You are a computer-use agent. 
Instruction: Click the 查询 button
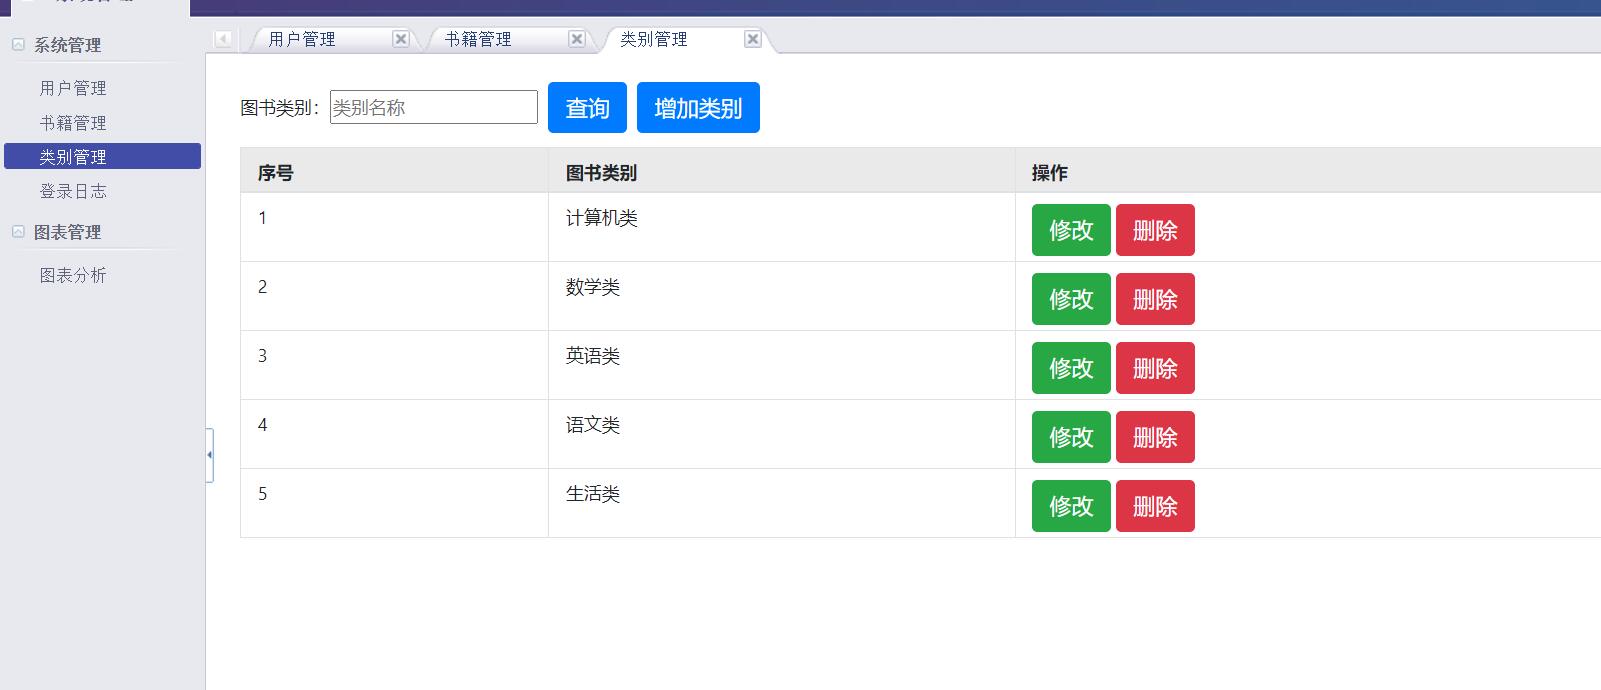pos(587,107)
